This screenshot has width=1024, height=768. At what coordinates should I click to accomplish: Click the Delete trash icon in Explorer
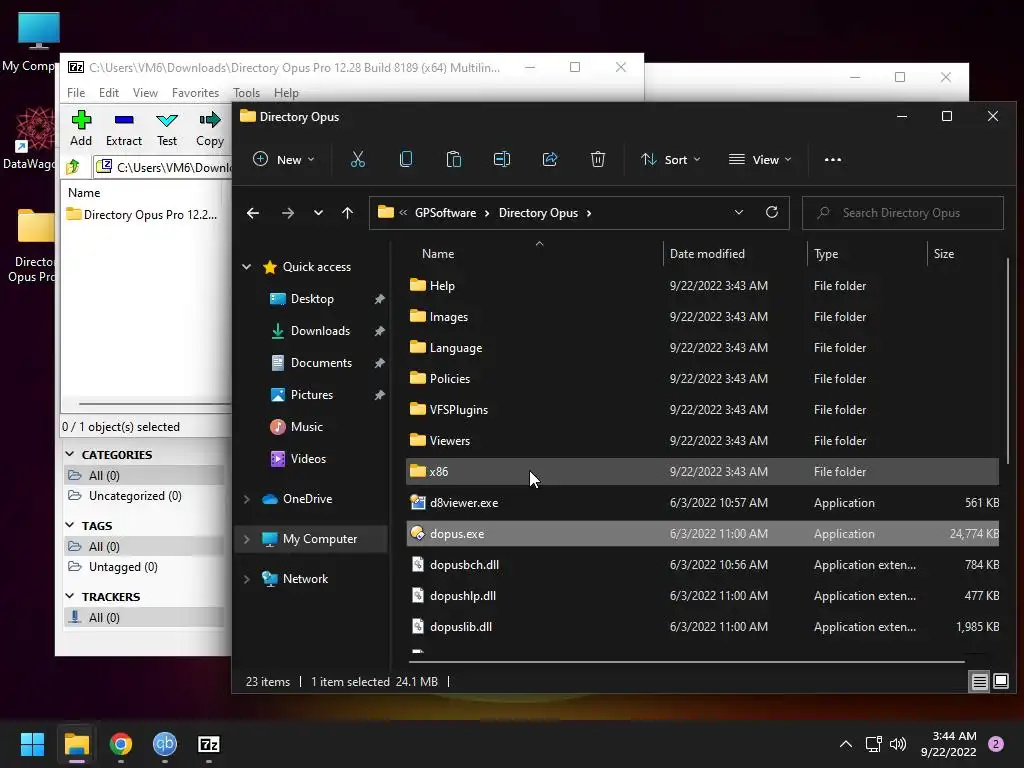598,159
